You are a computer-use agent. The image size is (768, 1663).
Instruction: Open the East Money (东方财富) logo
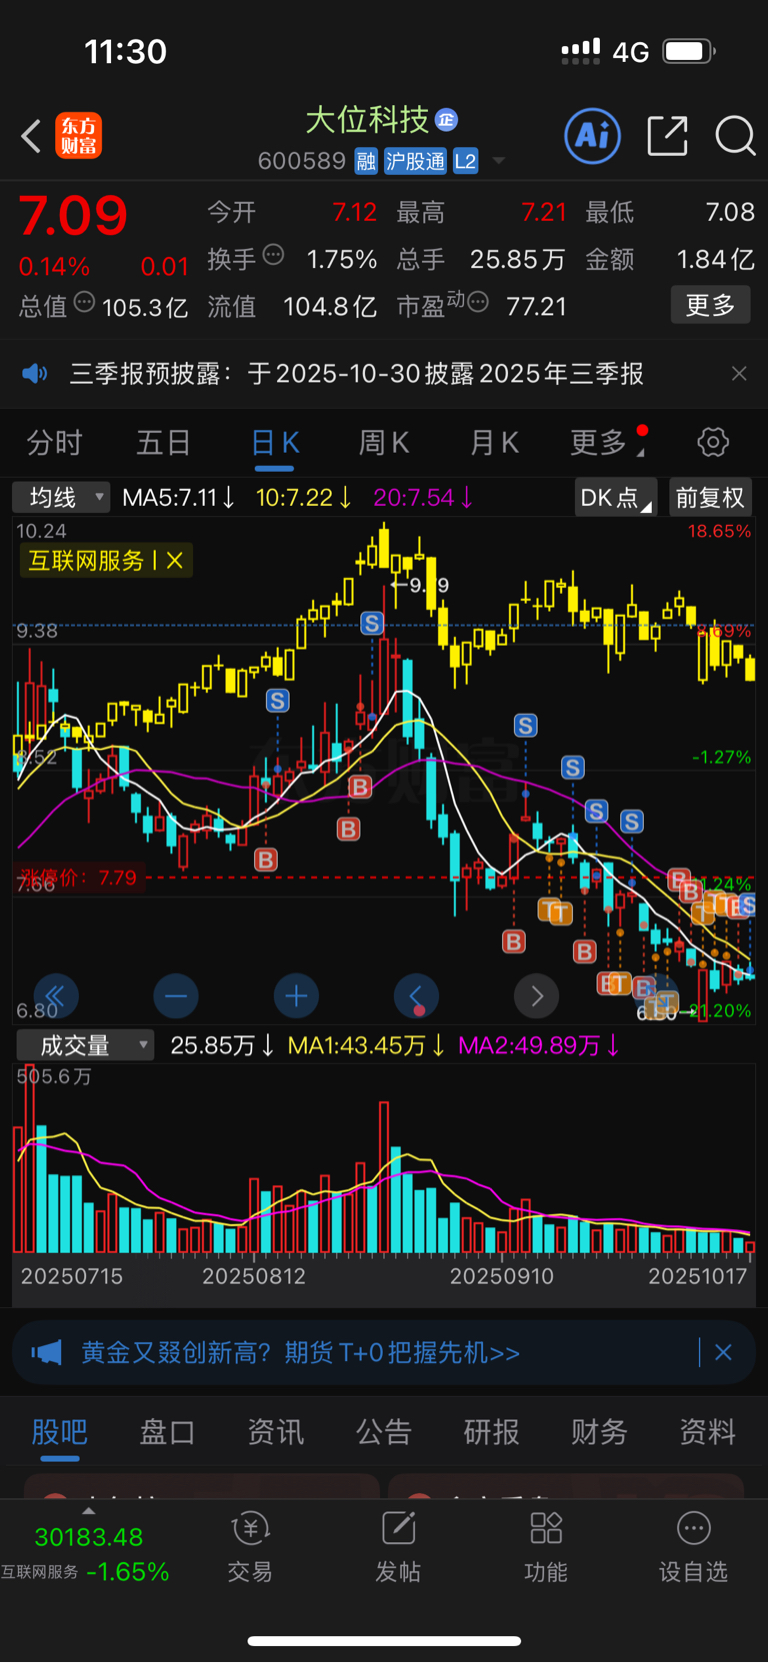coord(78,136)
